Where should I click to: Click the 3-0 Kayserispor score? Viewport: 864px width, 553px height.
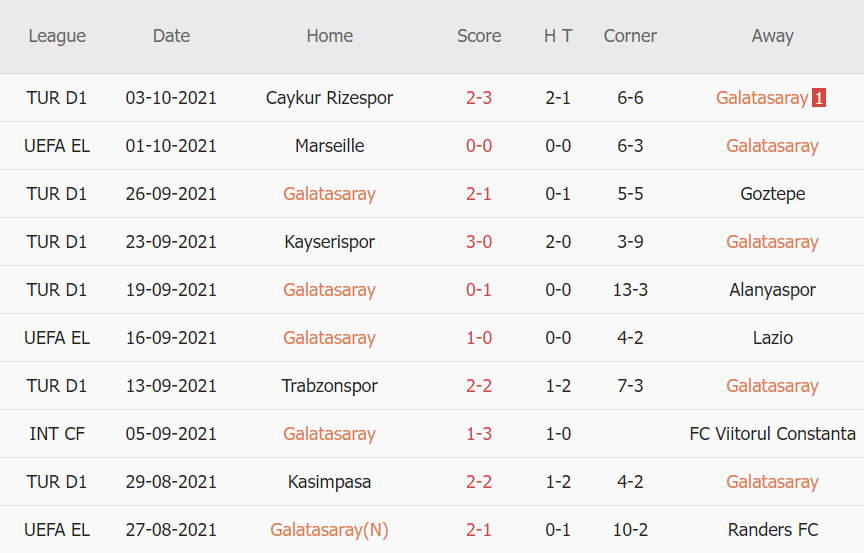click(x=479, y=242)
